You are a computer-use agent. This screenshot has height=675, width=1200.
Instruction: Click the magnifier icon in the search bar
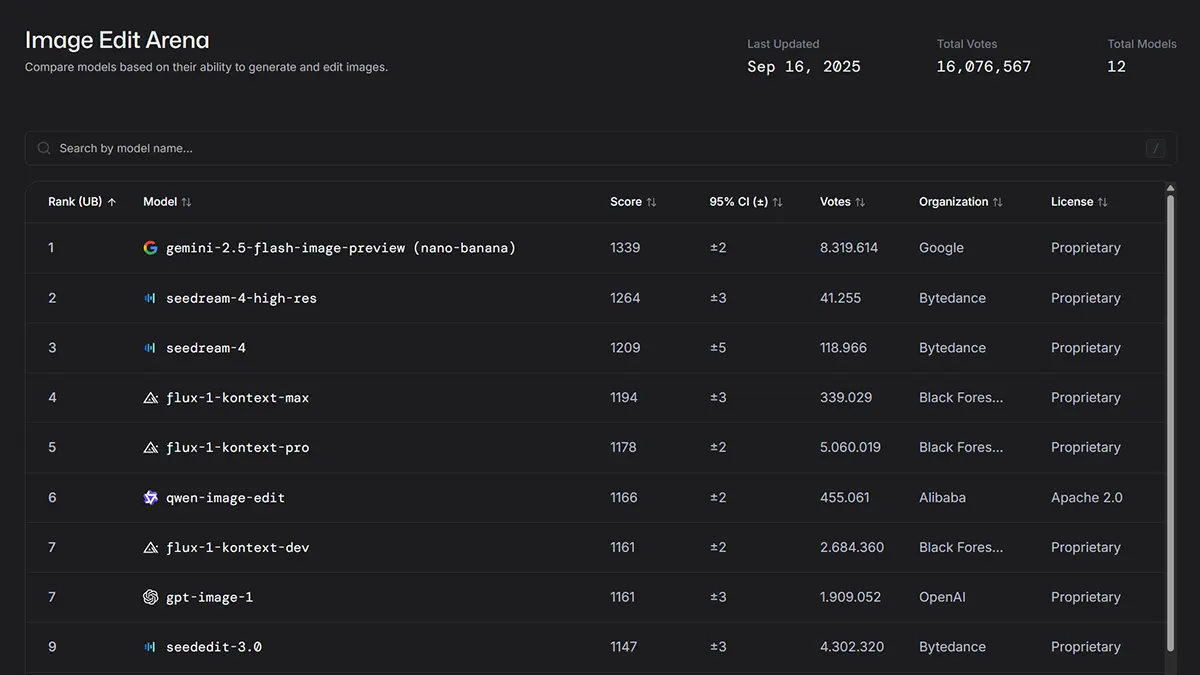44,148
